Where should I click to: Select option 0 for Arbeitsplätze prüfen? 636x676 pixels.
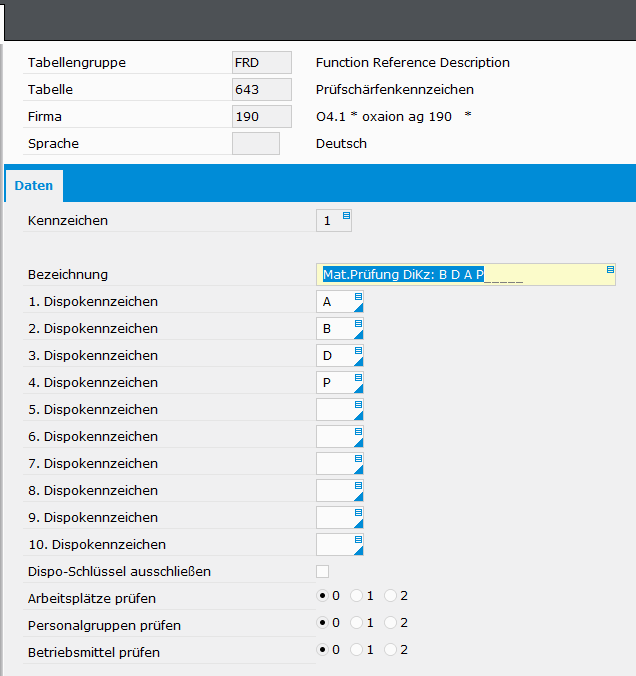pos(322,596)
